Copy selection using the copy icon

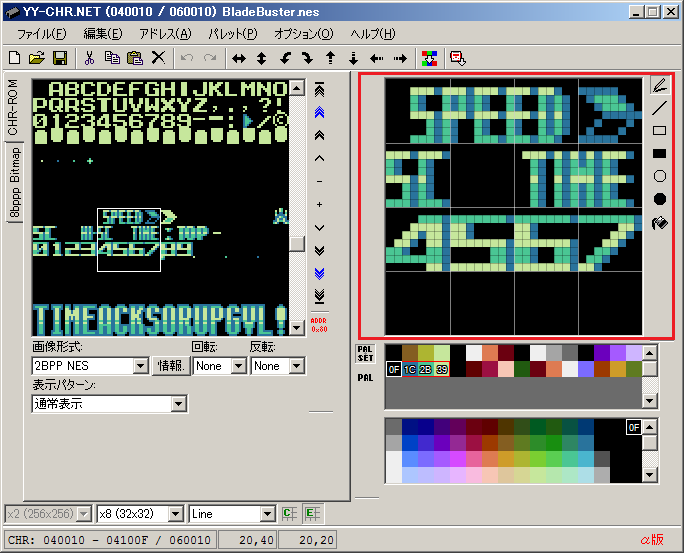(112, 58)
